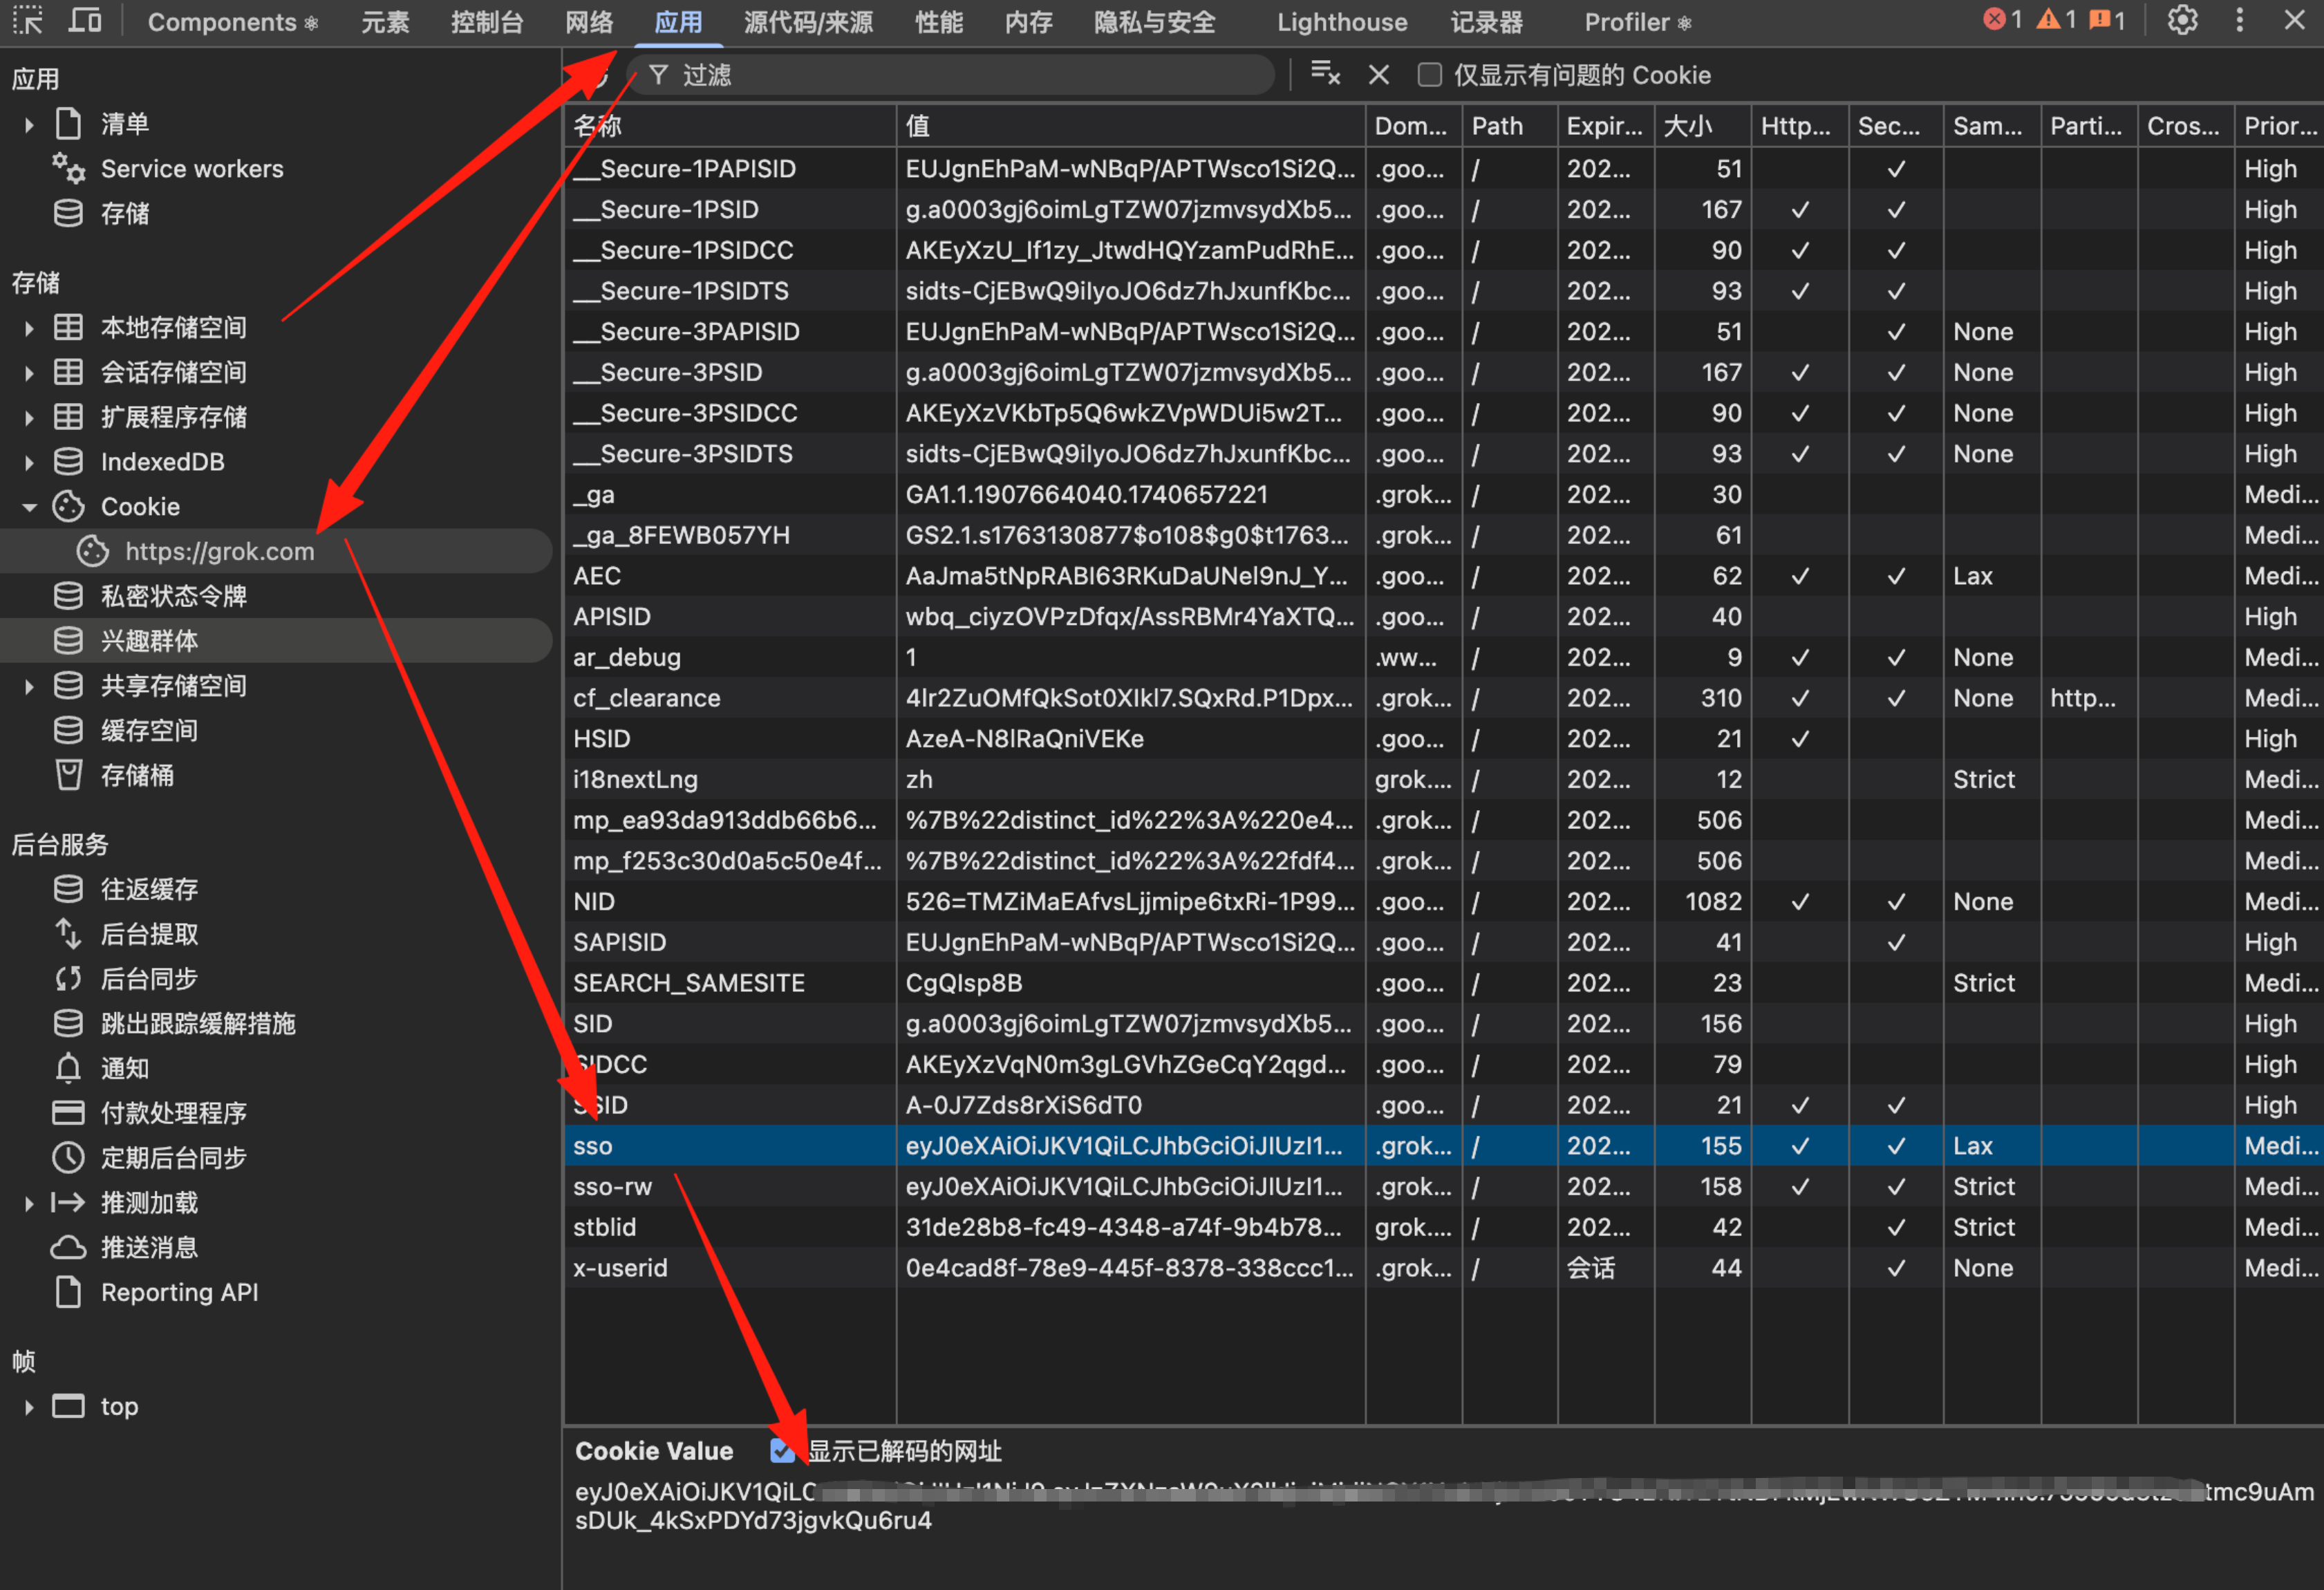Click the inspect element picker icon
This screenshot has height=1590, width=2324.
(27, 21)
